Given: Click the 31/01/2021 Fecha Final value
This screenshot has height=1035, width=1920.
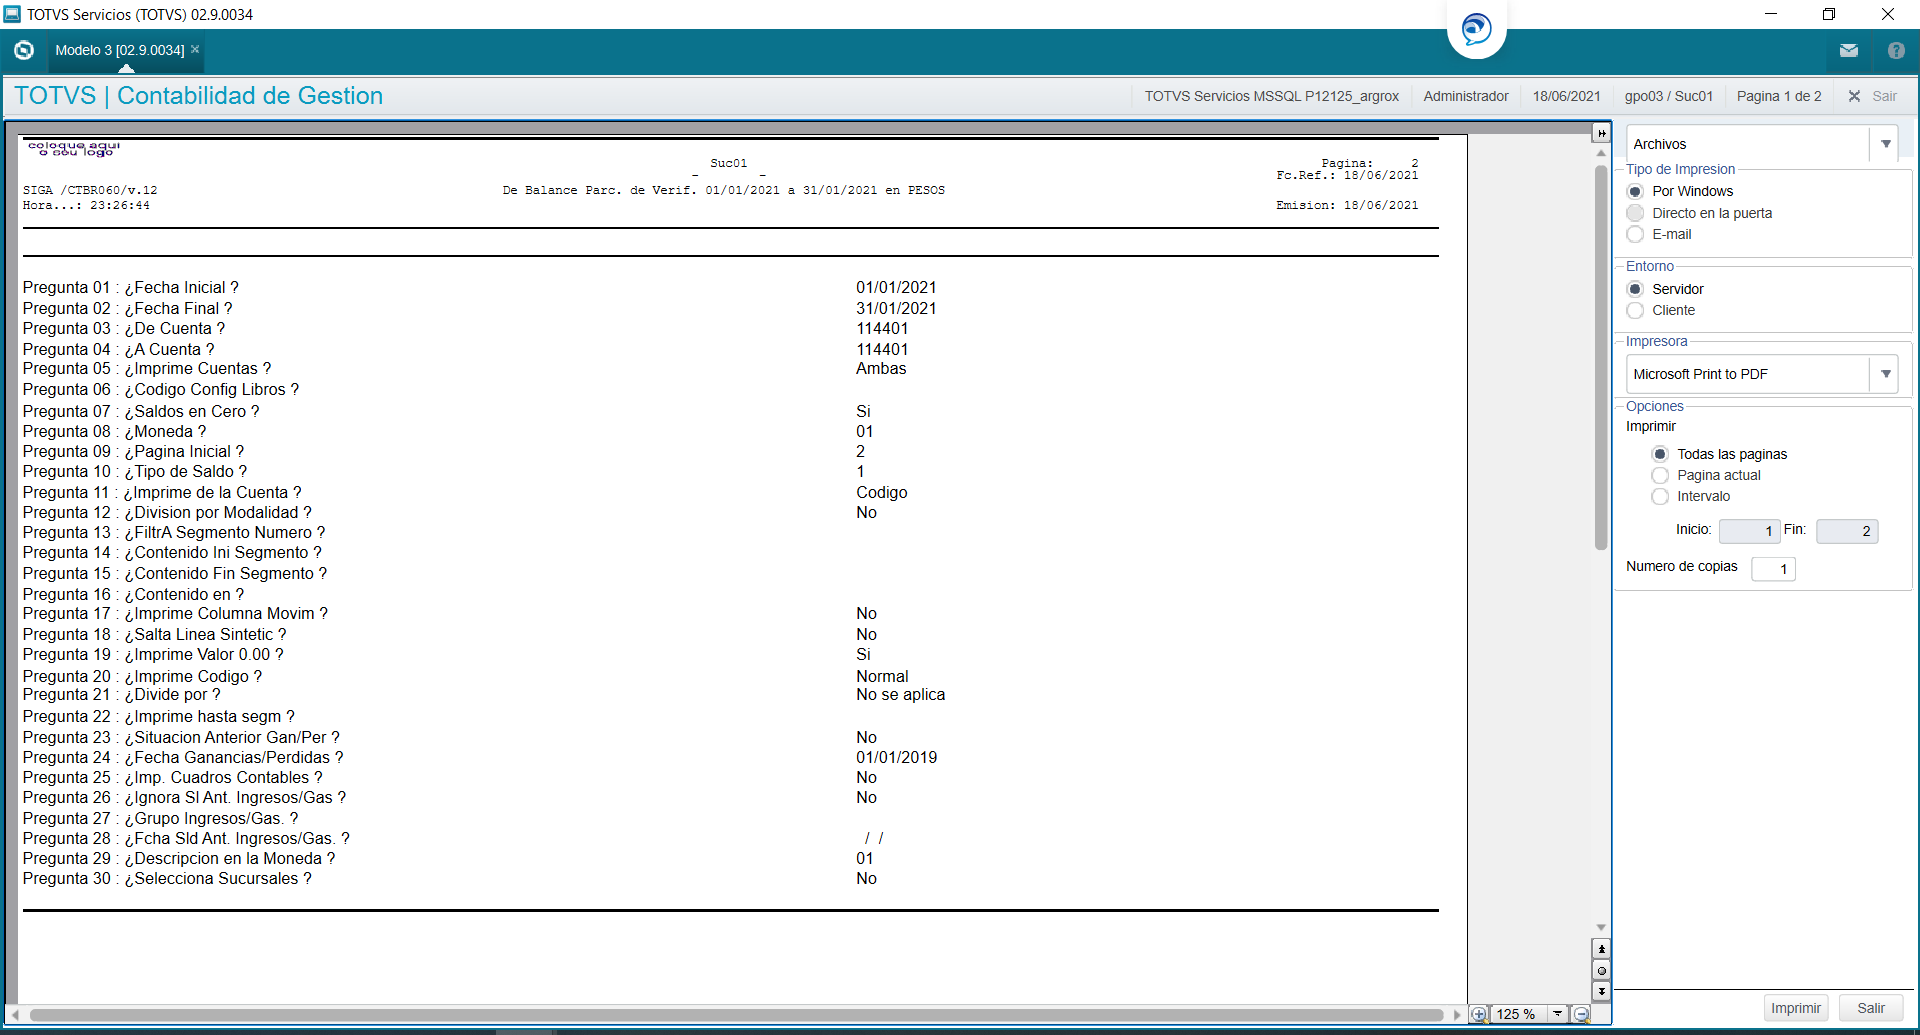Looking at the screenshot, I should click(896, 309).
